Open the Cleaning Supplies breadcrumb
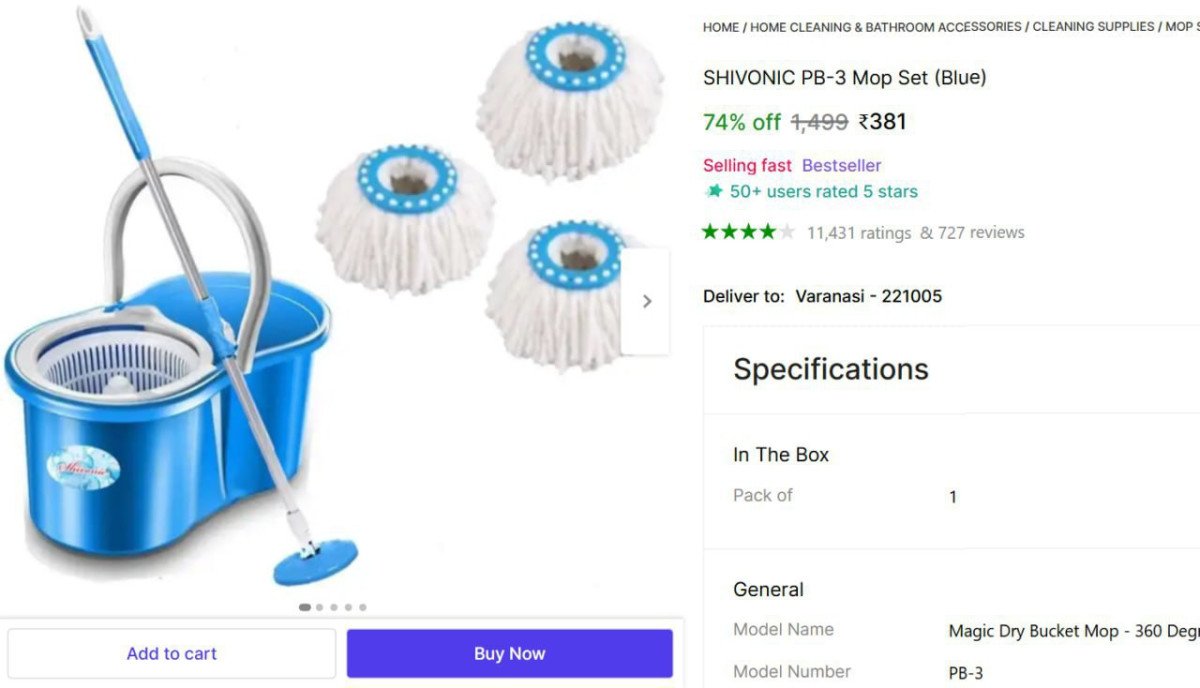Screen dimensions: 1200x688 [x=1093, y=27]
